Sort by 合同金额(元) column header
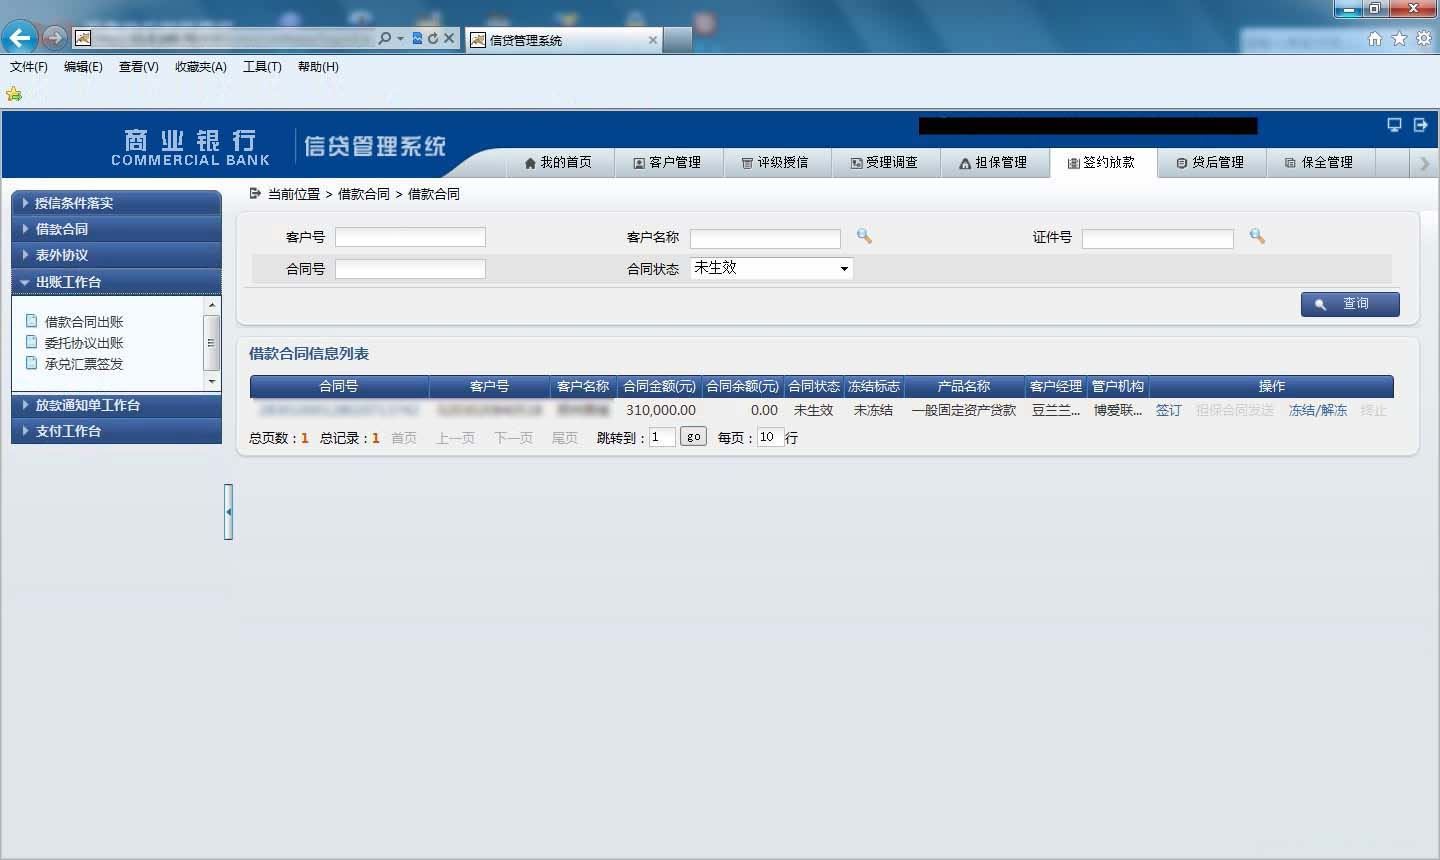The width and height of the screenshot is (1440, 860). (x=659, y=386)
